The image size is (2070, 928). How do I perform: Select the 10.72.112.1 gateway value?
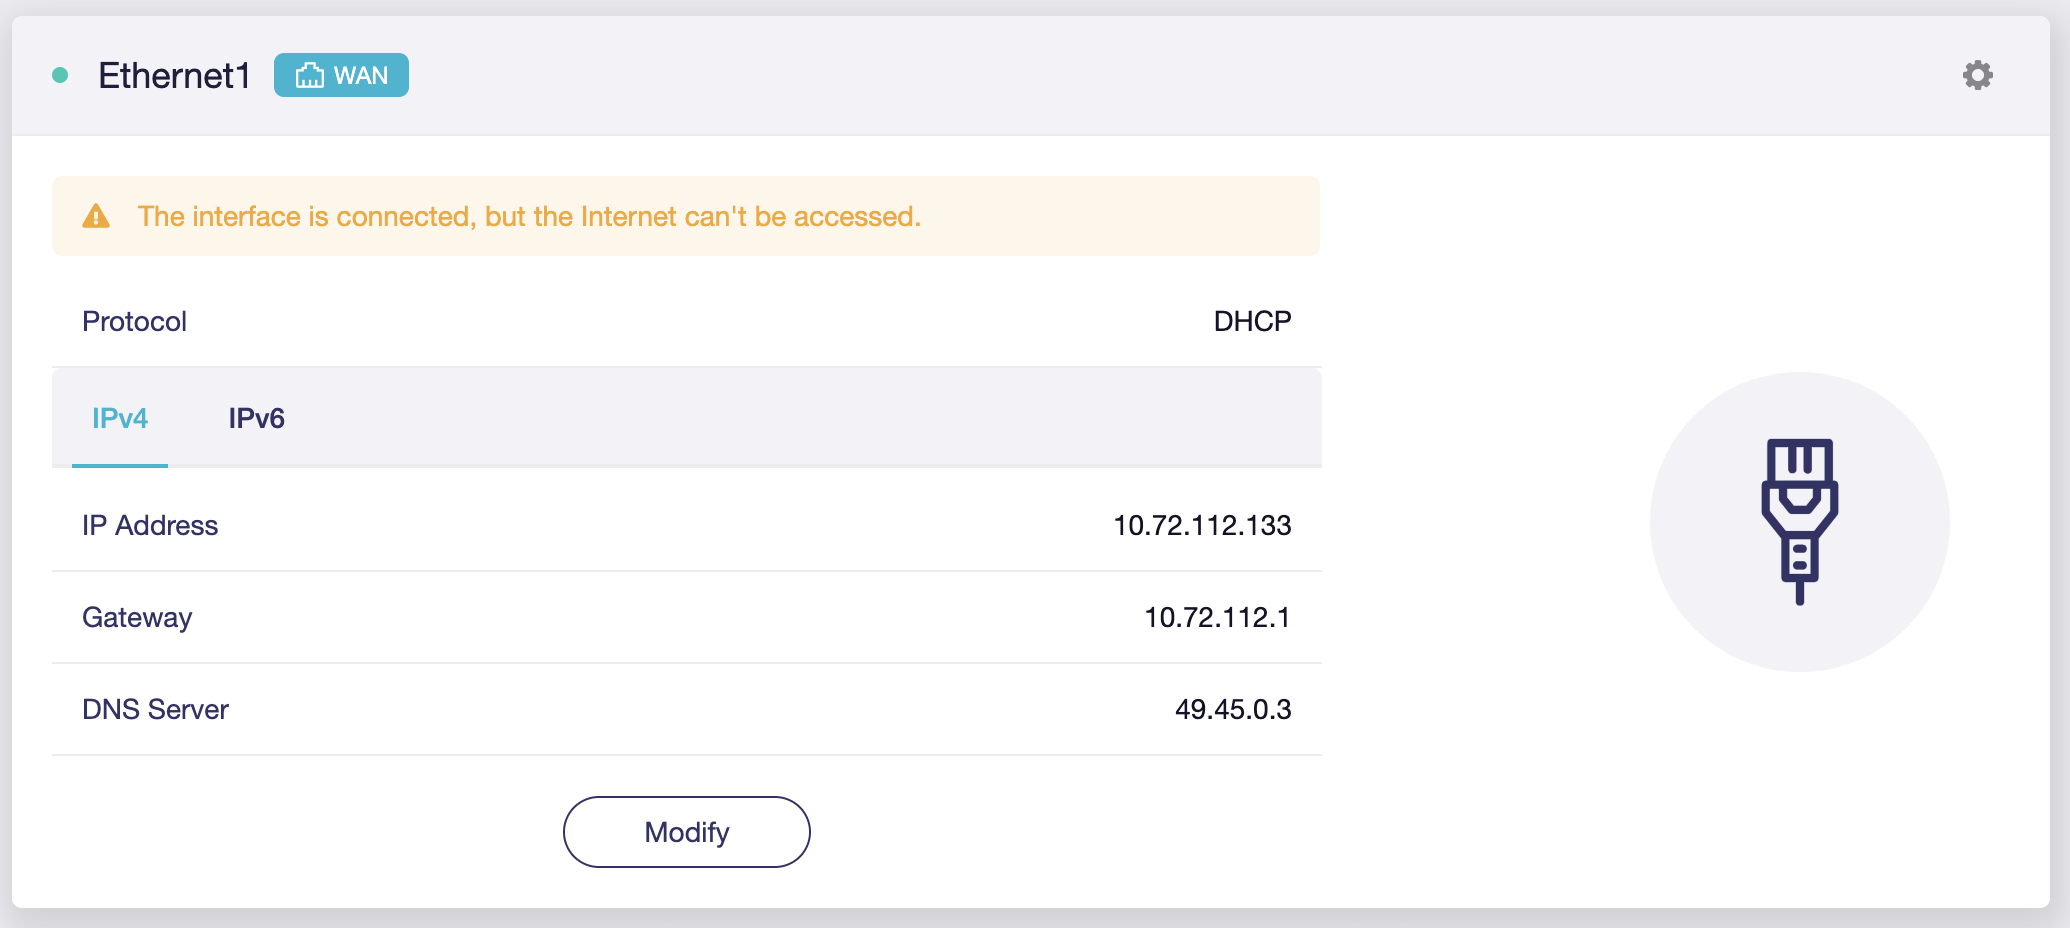coord(1217,617)
